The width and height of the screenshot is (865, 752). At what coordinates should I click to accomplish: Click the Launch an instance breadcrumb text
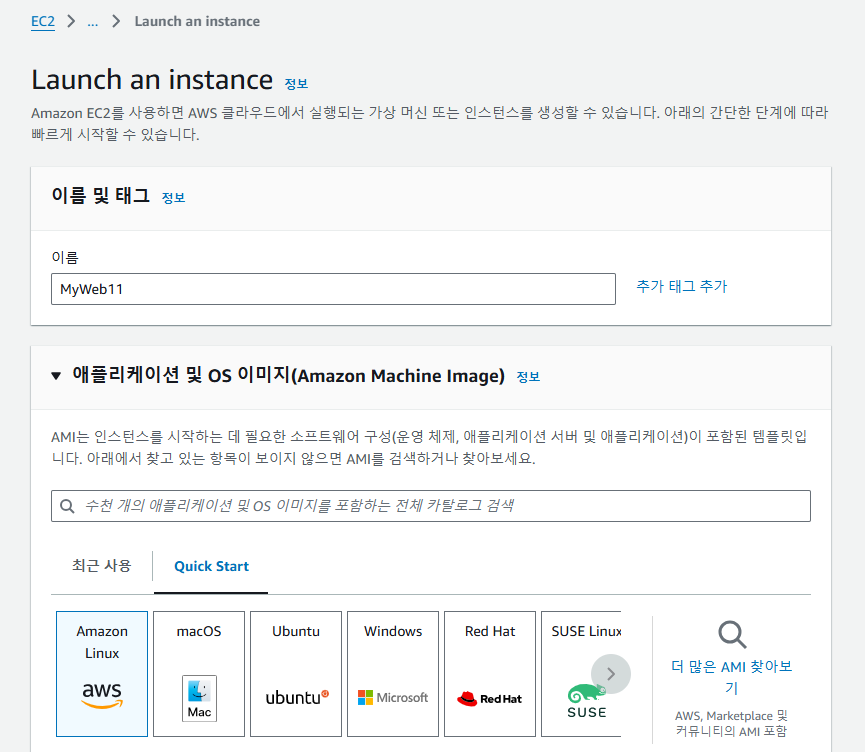pyautogui.click(x=197, y=22)
